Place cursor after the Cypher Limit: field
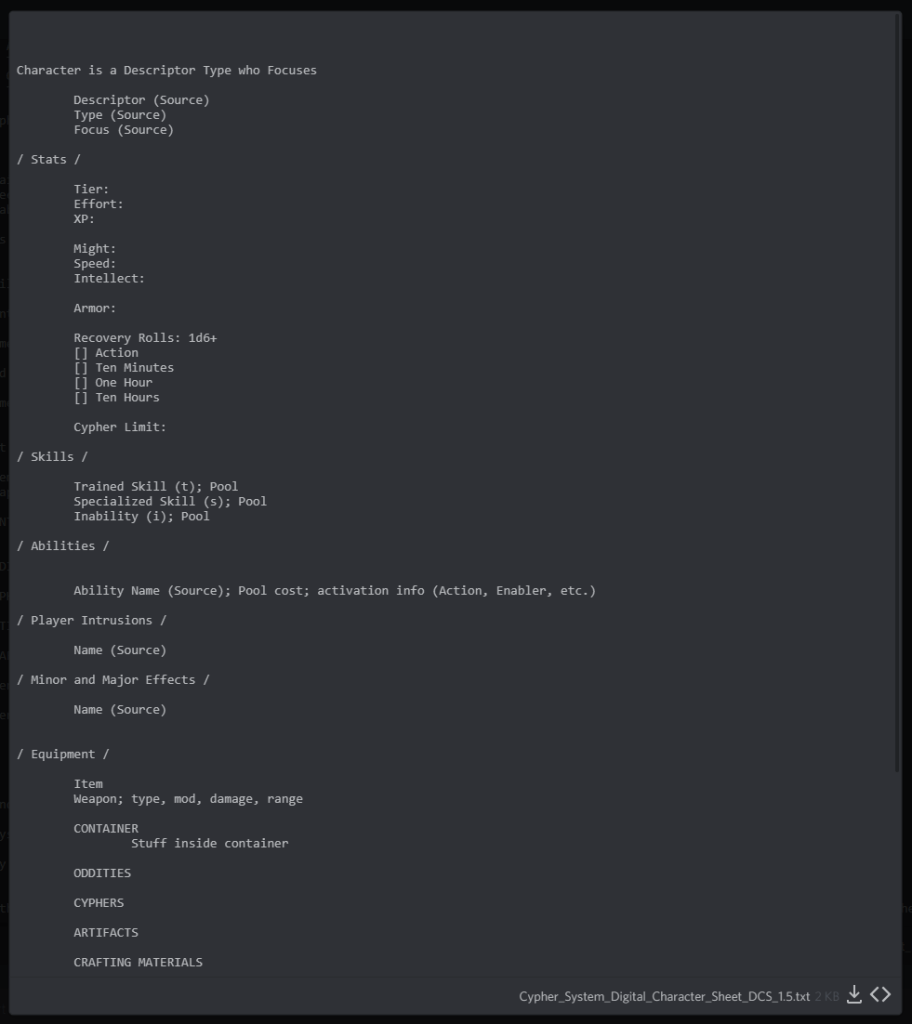 point(169,427)
